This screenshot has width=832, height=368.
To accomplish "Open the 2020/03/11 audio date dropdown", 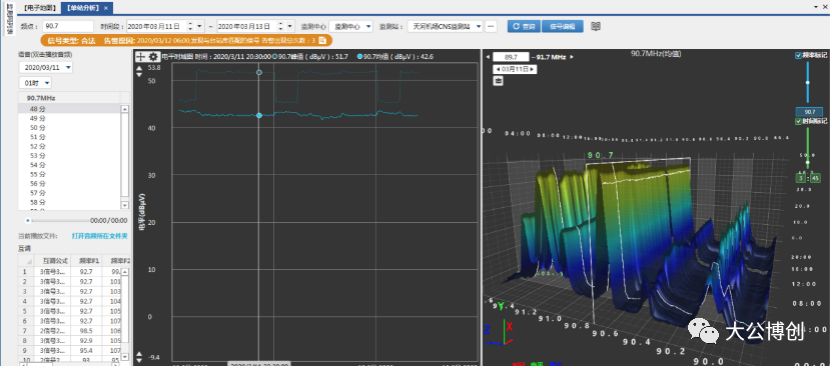I will pyautogui.click(x=46, y=68).
